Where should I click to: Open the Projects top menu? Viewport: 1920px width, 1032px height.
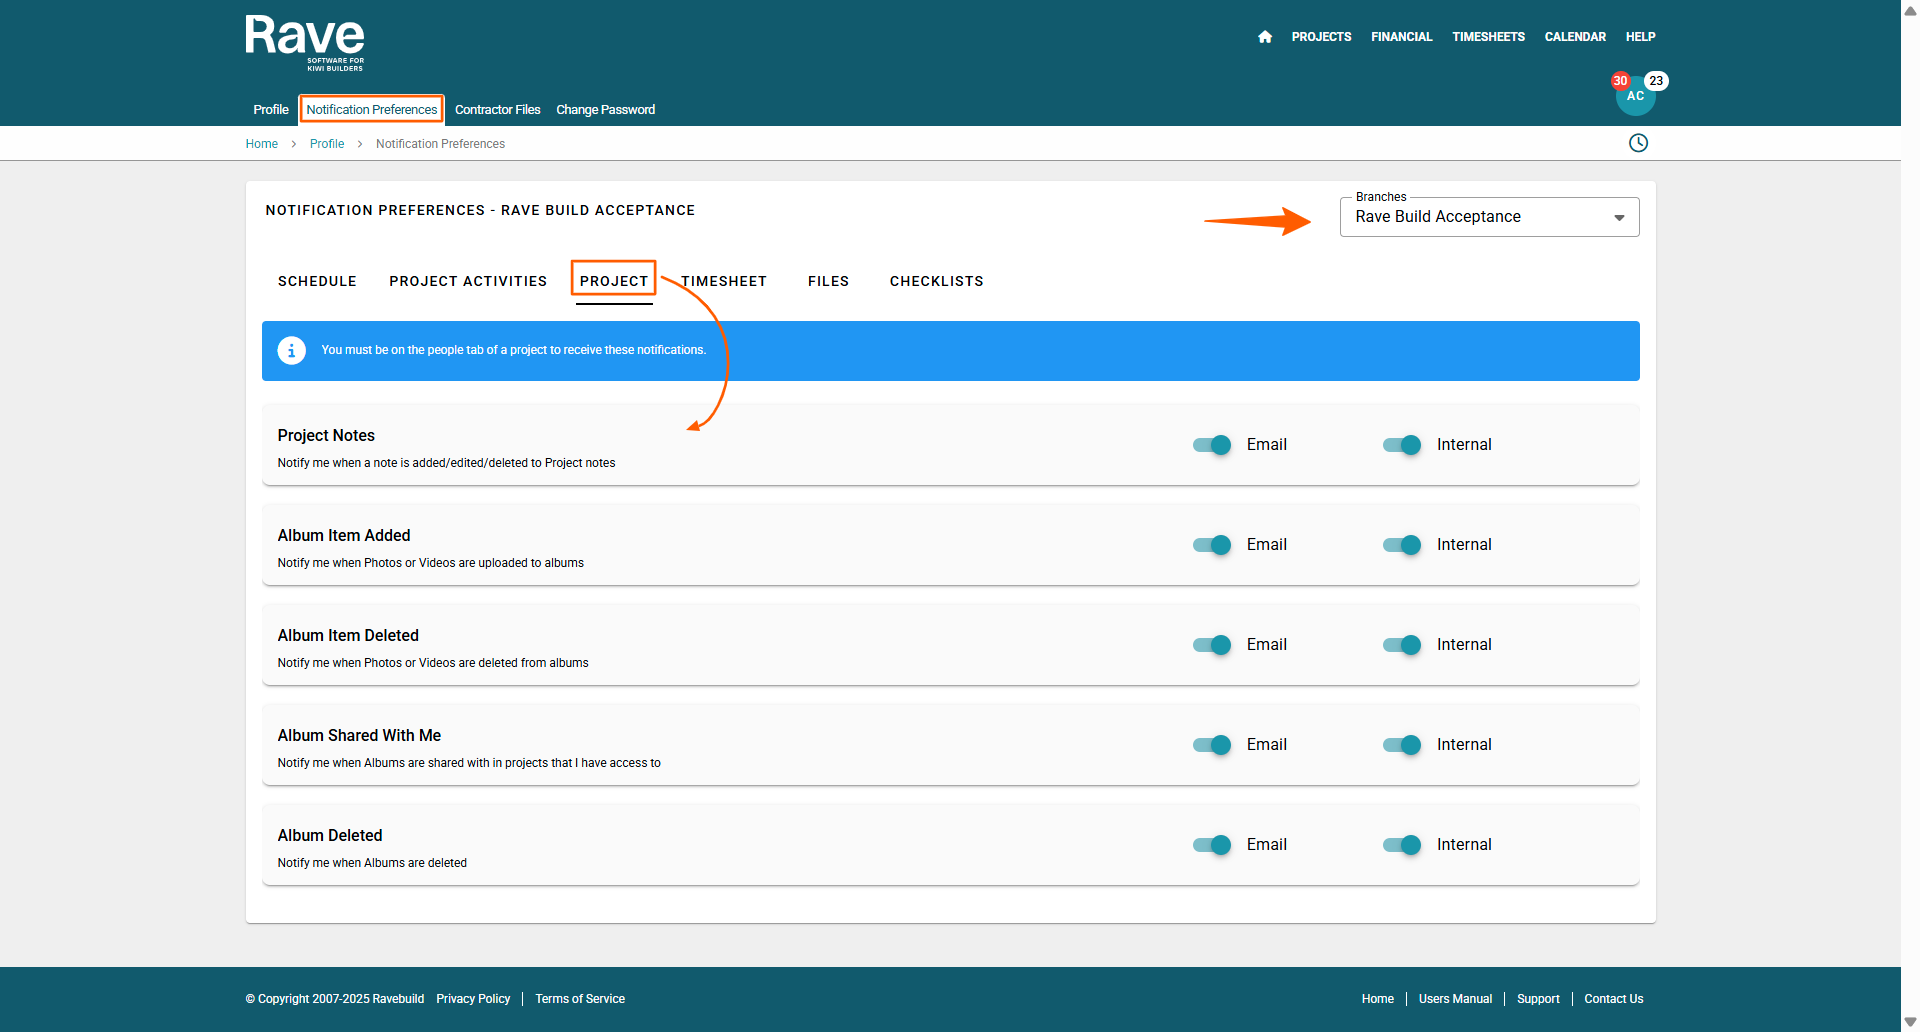(1321, 37)
